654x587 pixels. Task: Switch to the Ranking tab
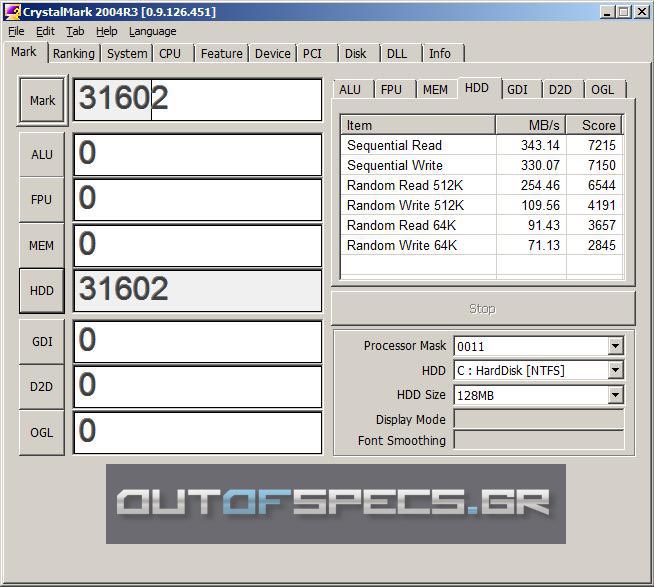coord(74,53)
